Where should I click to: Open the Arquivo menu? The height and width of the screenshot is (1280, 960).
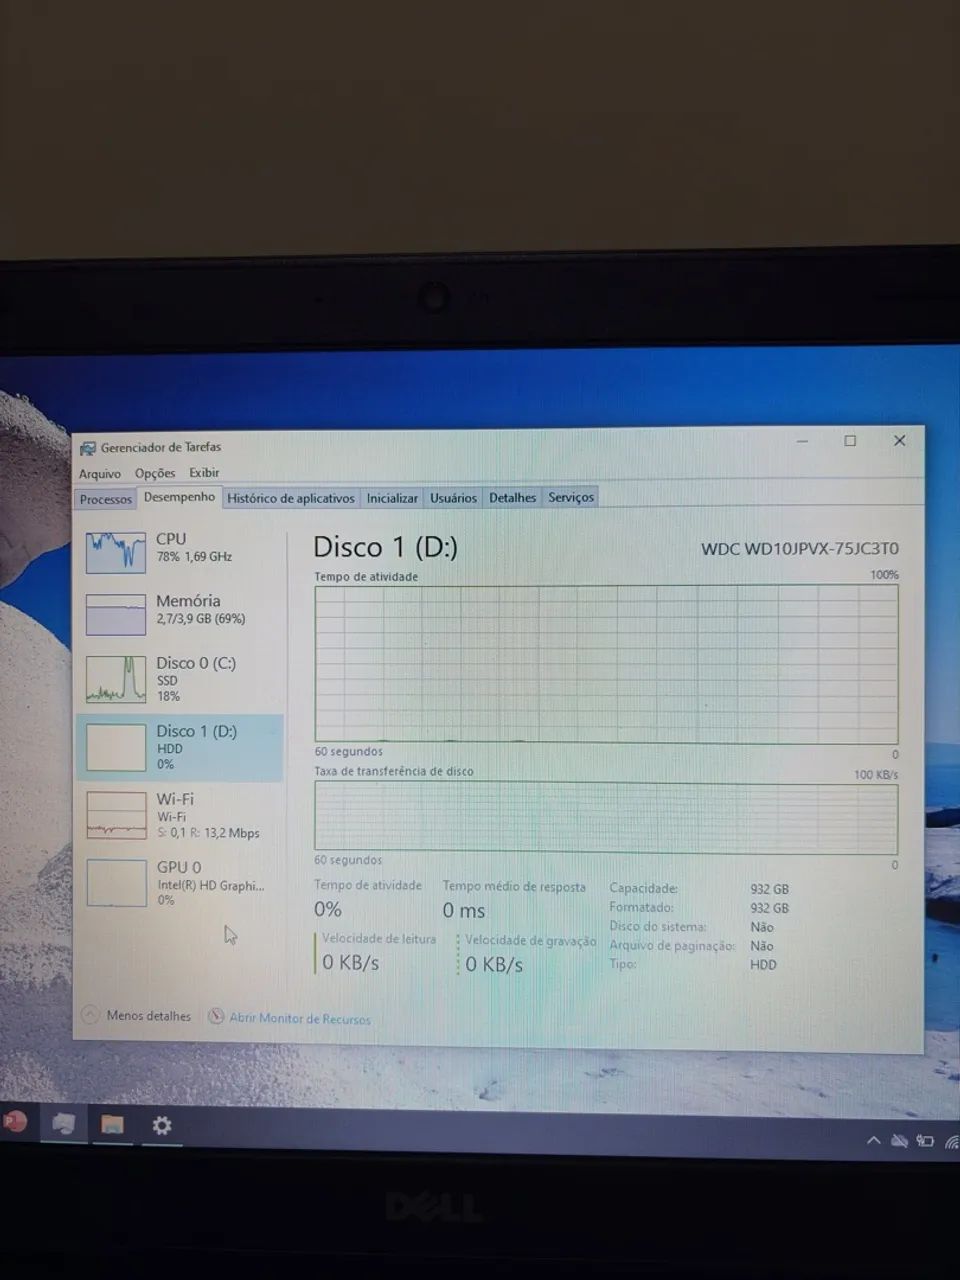[x=99, y=472]
